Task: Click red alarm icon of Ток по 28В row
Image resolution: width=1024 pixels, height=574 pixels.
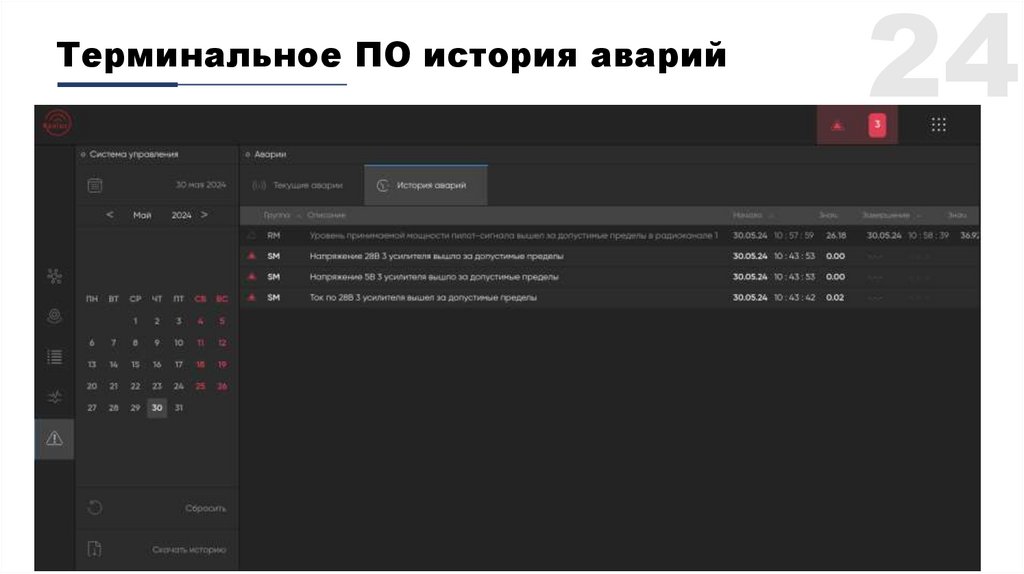Action: pos(251,298)
